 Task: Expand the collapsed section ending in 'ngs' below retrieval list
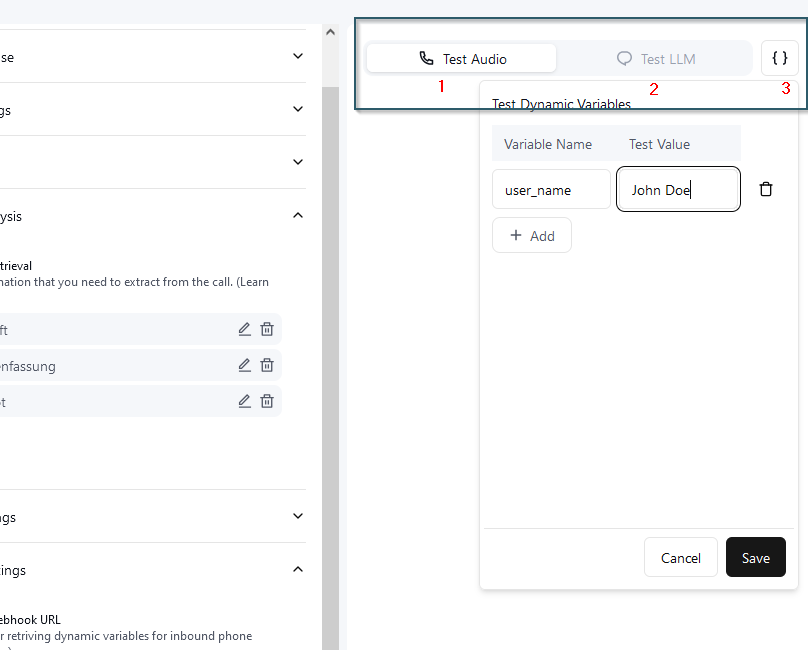point(298,516)
